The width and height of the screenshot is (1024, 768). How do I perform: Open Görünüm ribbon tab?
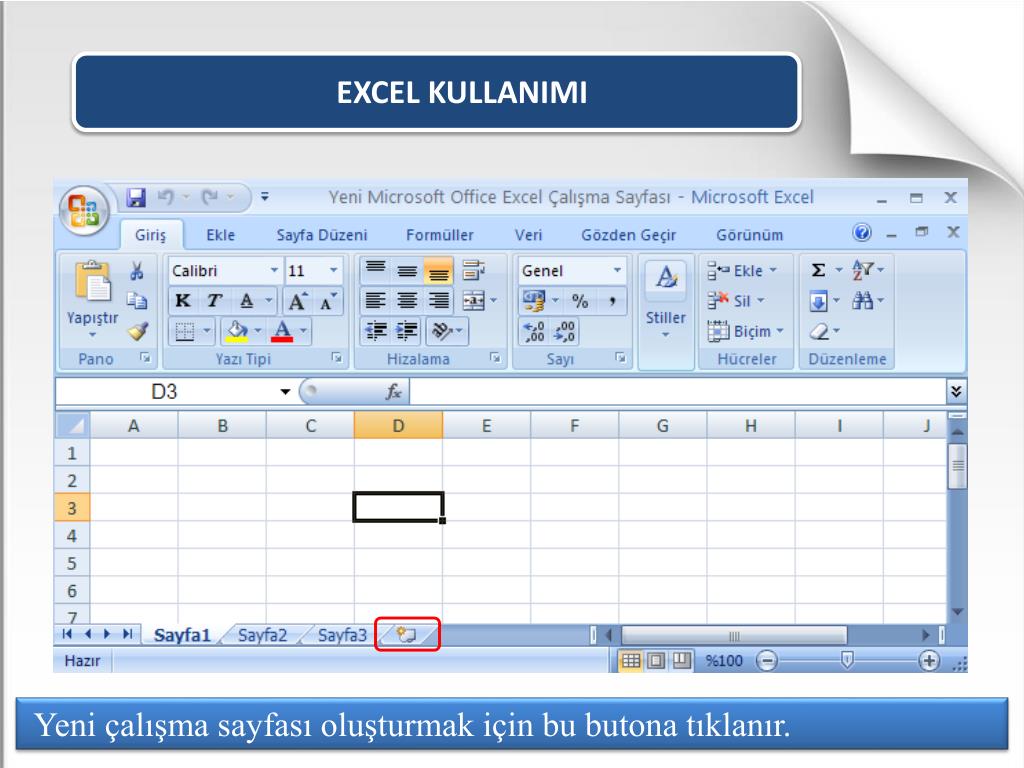pyautogui.click(x=749, y=235)
